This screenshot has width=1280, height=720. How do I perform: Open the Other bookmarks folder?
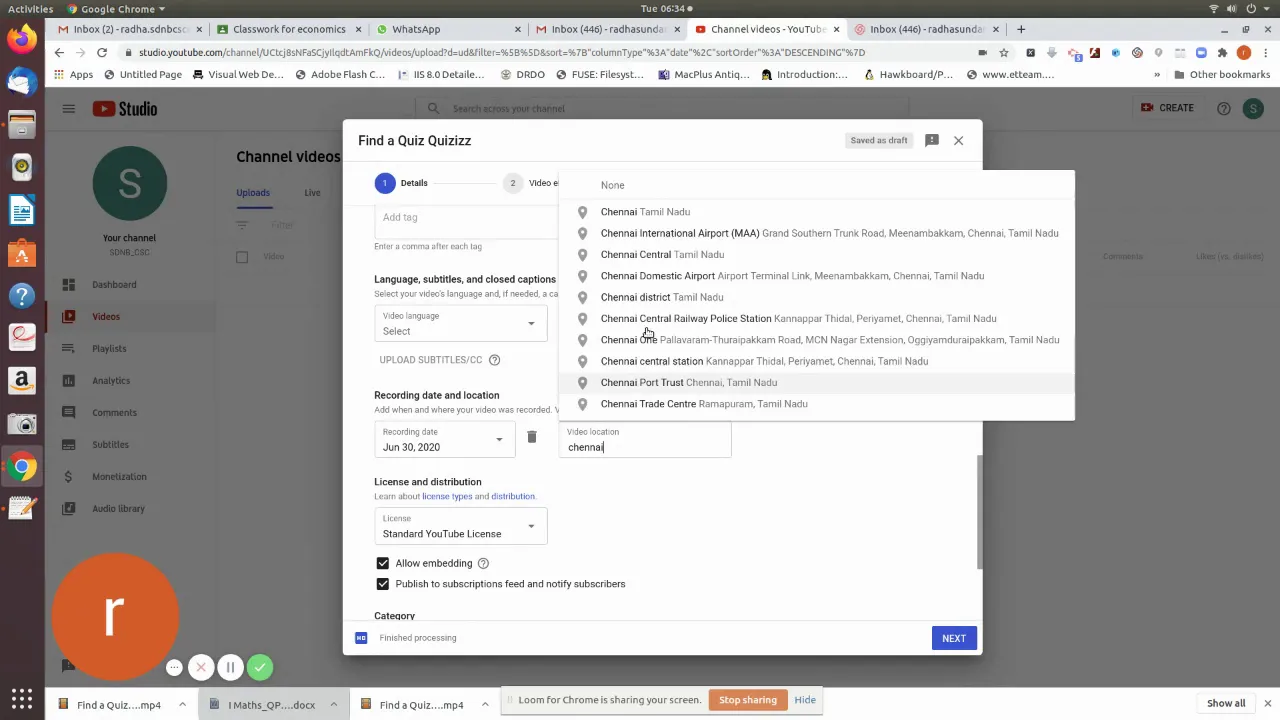pos(1222,74)
